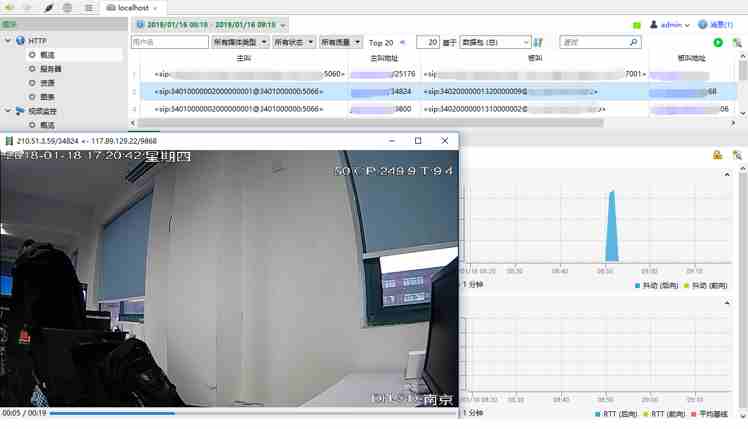This screenshot has height=429, width=748.
Task: Click the table horizontal scrollbar
Action: point(371,123)
